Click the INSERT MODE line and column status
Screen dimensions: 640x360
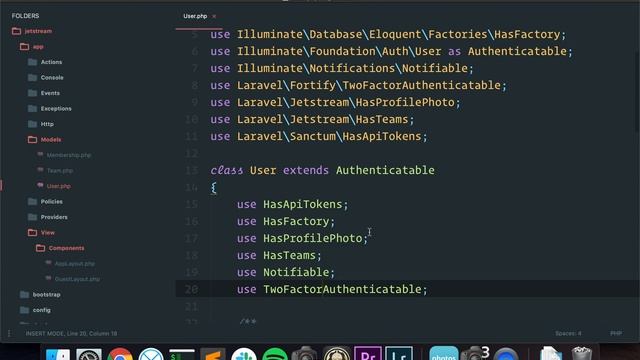[x=71, y=333]
